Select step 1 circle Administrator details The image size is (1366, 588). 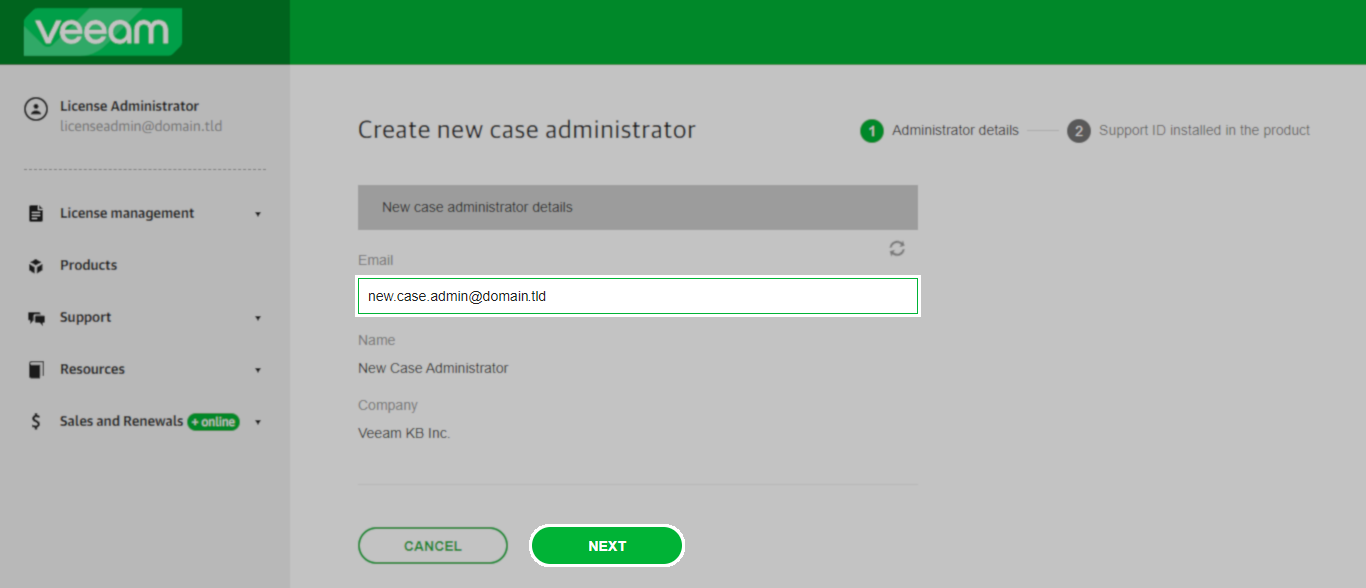point(872,131)
